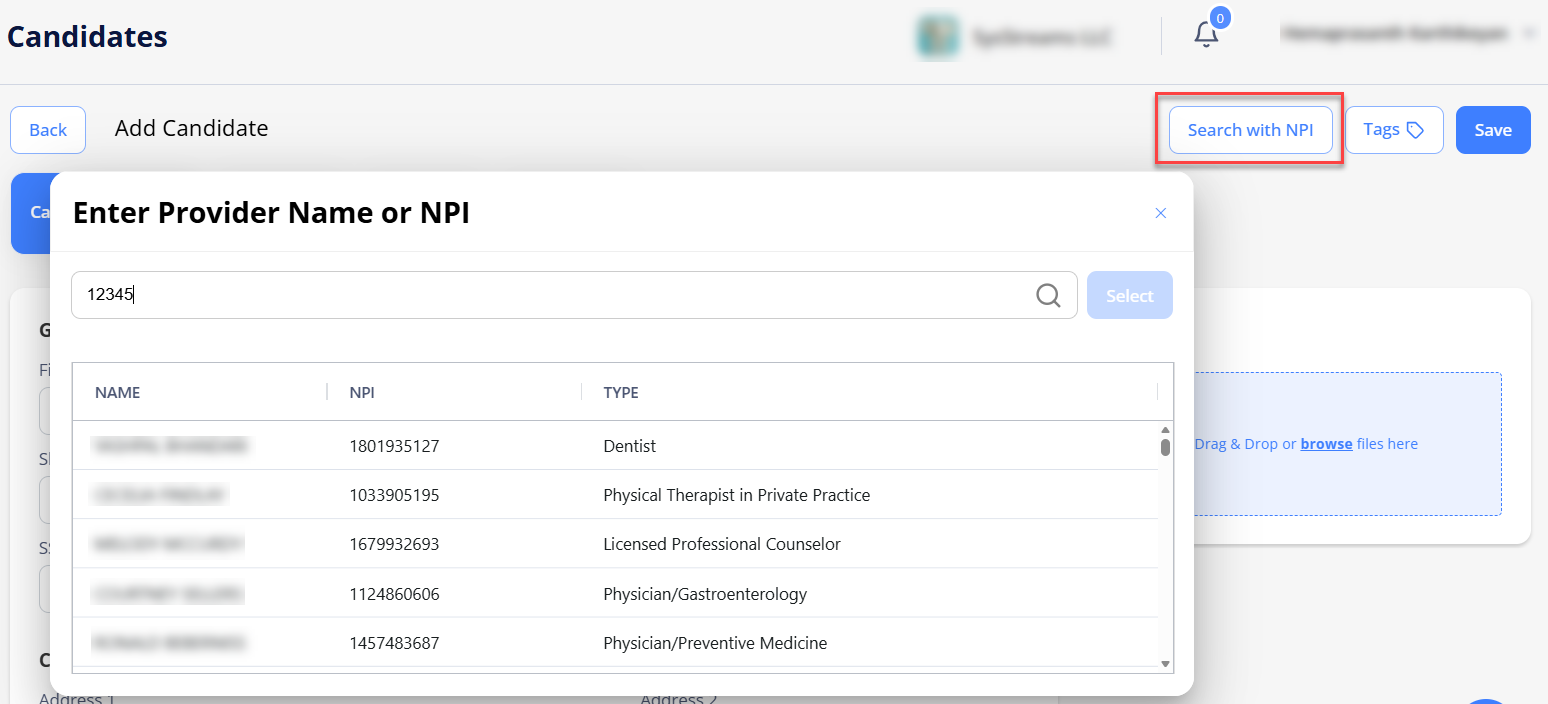The height and width of the screenshot is (704, 1548).
Task: Click the Search with NPI button
Action: point(1250,130)
